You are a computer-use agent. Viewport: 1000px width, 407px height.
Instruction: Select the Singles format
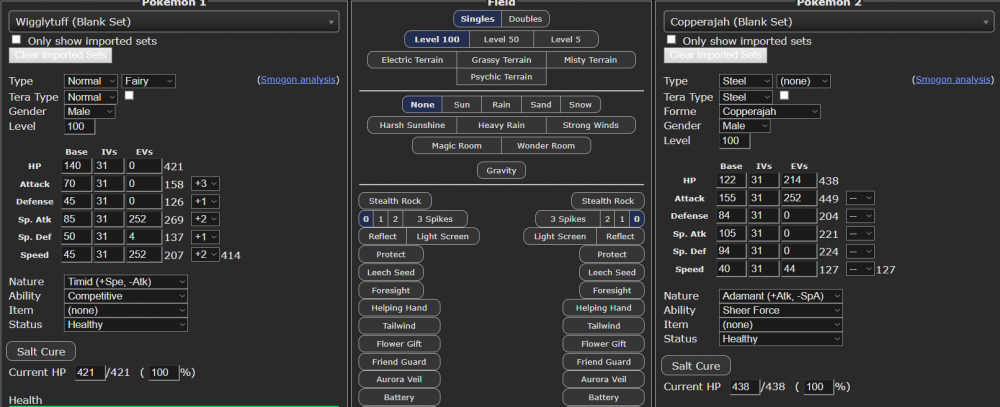[478, 19]
